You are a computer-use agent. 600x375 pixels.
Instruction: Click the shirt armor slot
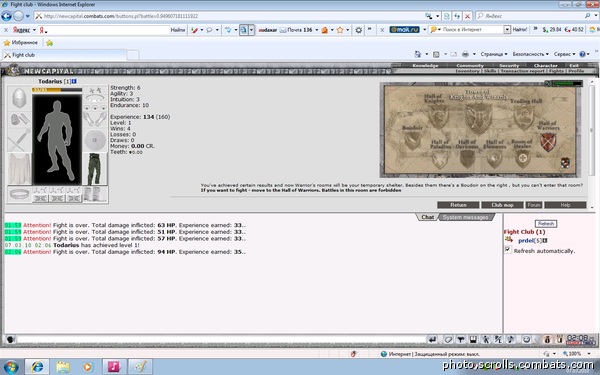tap(19, 169)
